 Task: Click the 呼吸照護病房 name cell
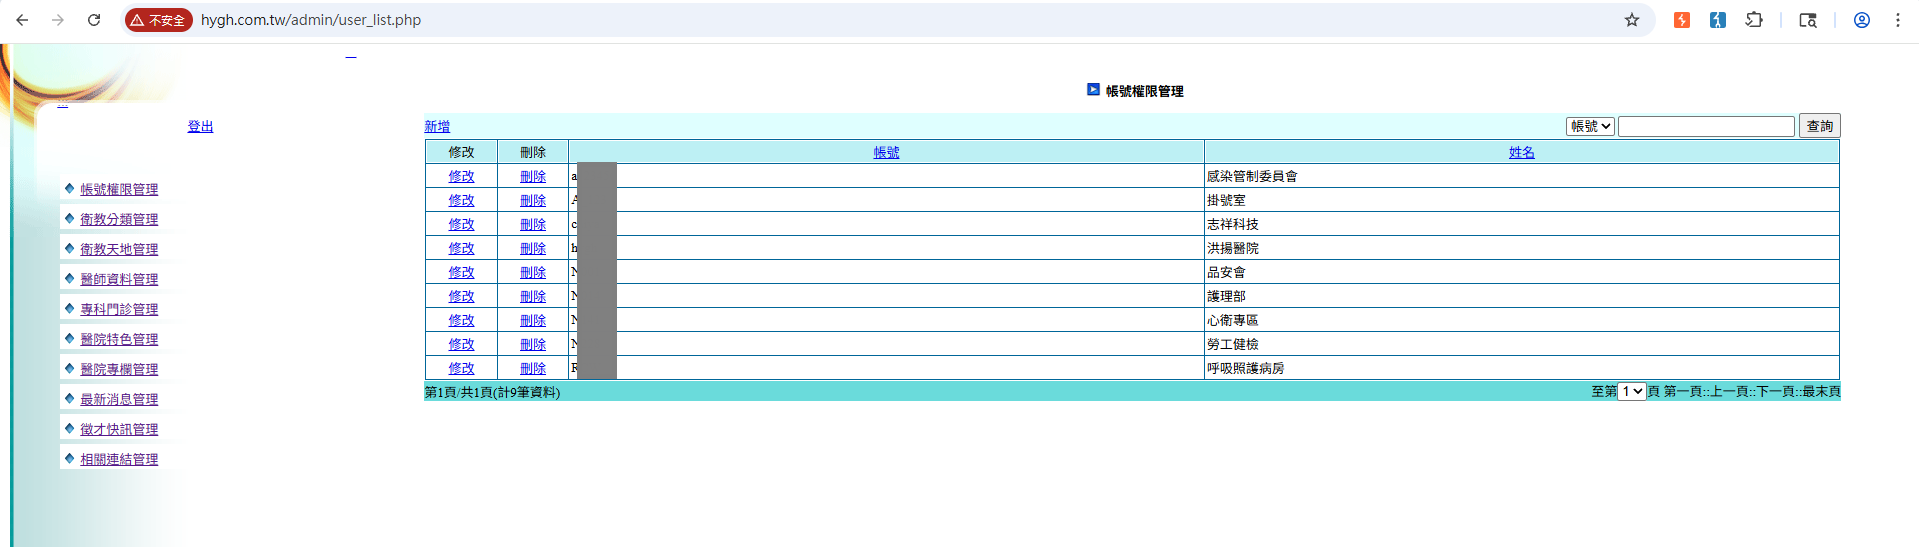[x=1521, y=368]
